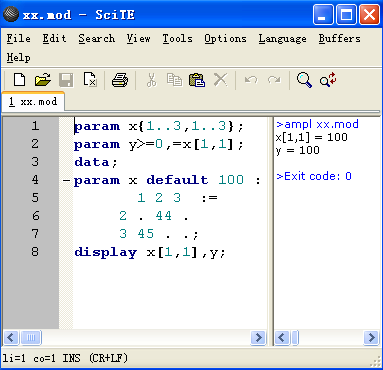This screenshot has width=383, height=370.
Task: Maximize the SciTE window
Action: [x=346, y=15]
